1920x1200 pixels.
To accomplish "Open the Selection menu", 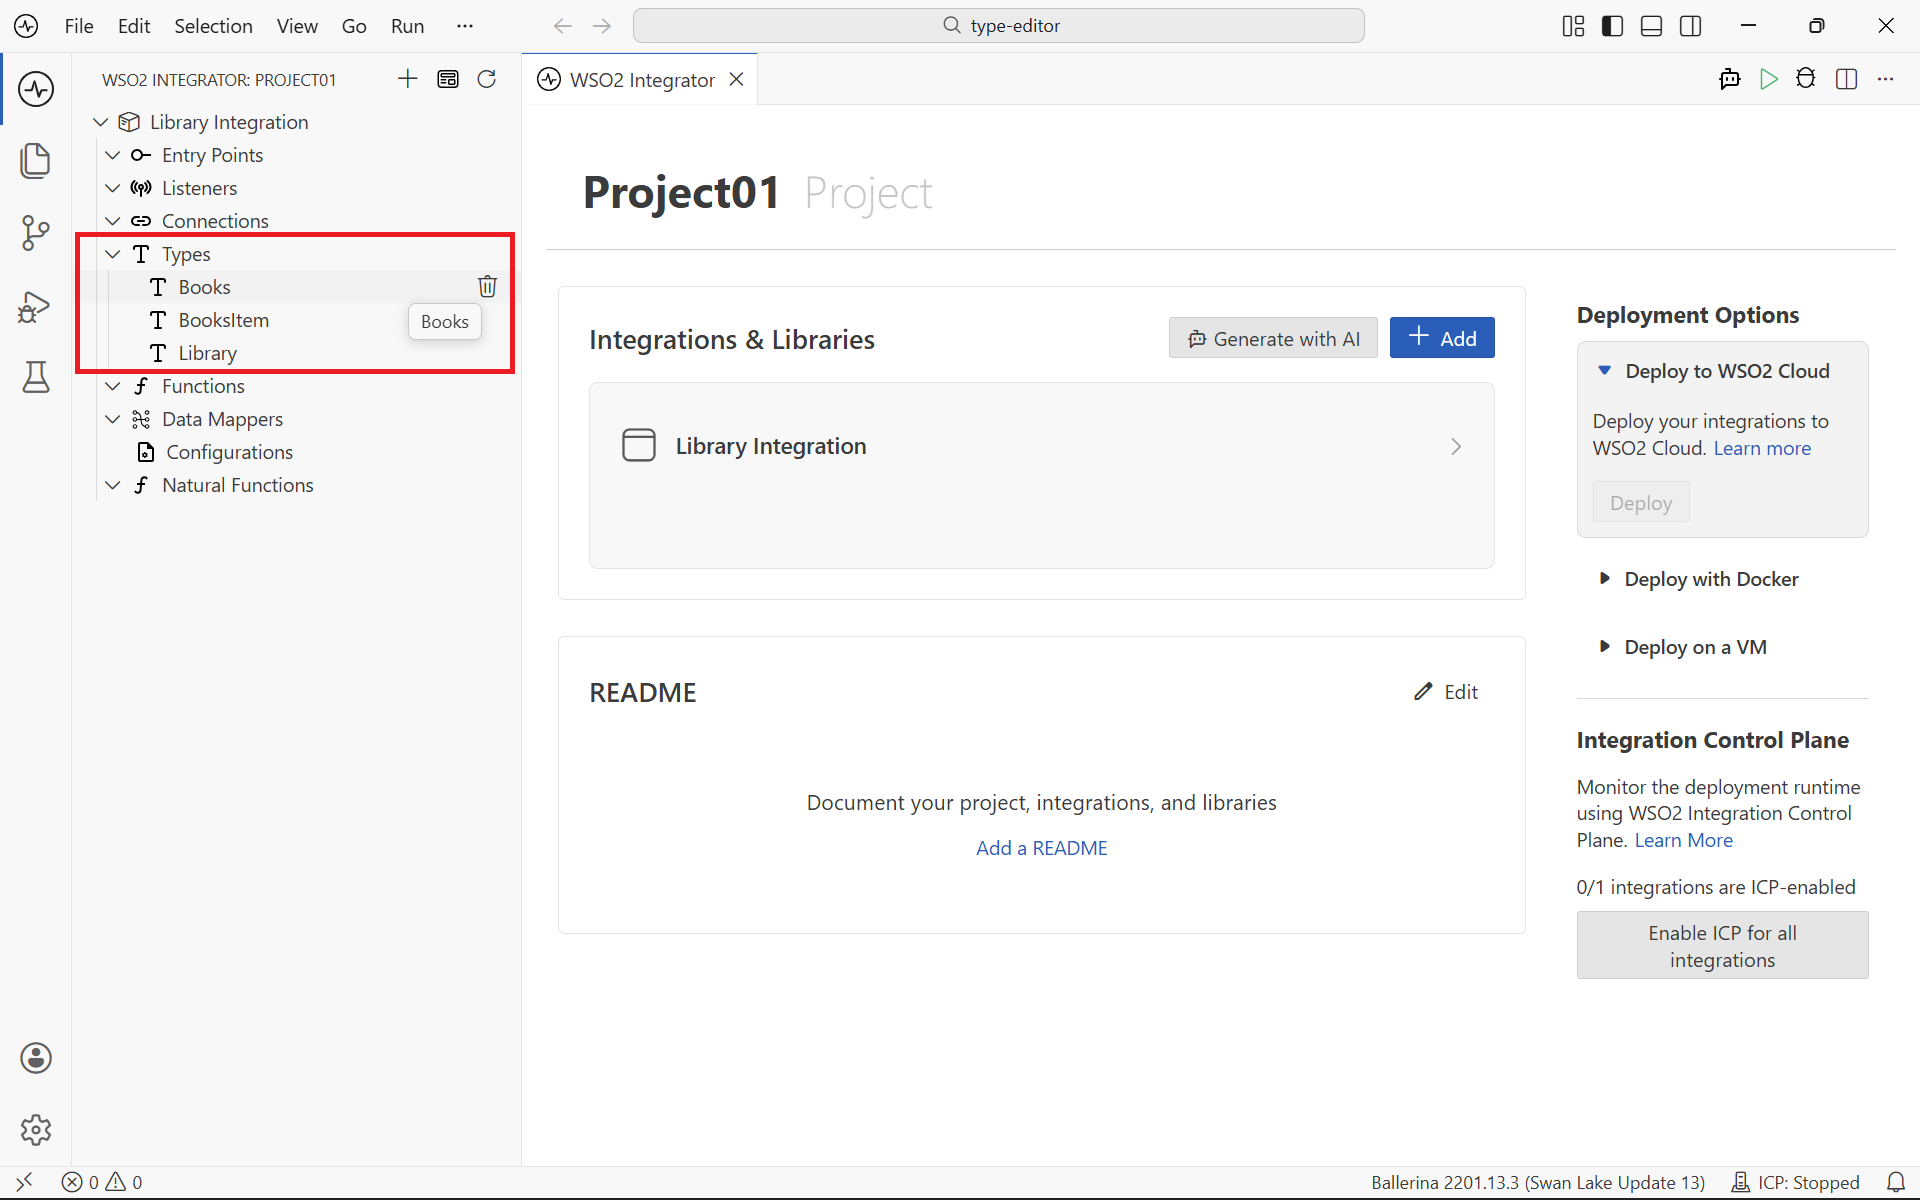I will pos(213,26).
